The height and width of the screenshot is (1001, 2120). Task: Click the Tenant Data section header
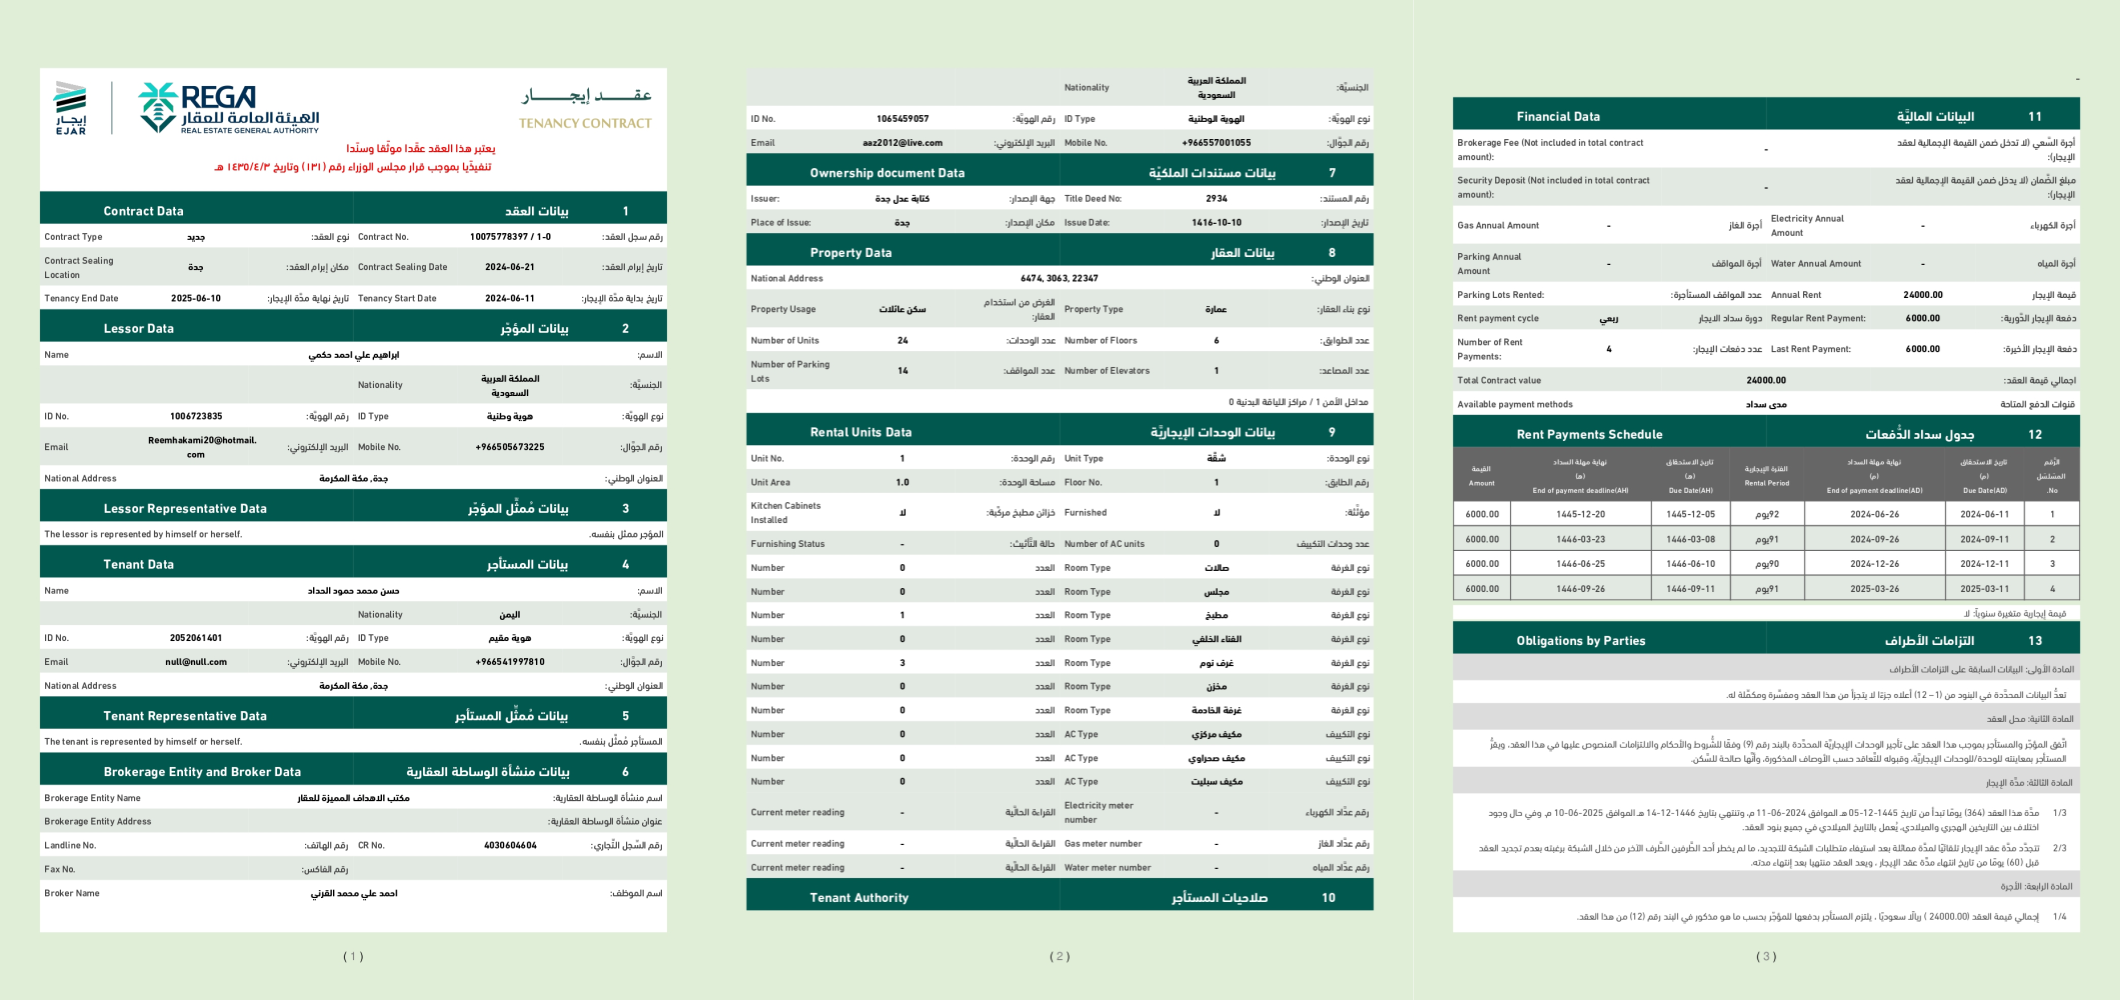[x=138, y=564]
